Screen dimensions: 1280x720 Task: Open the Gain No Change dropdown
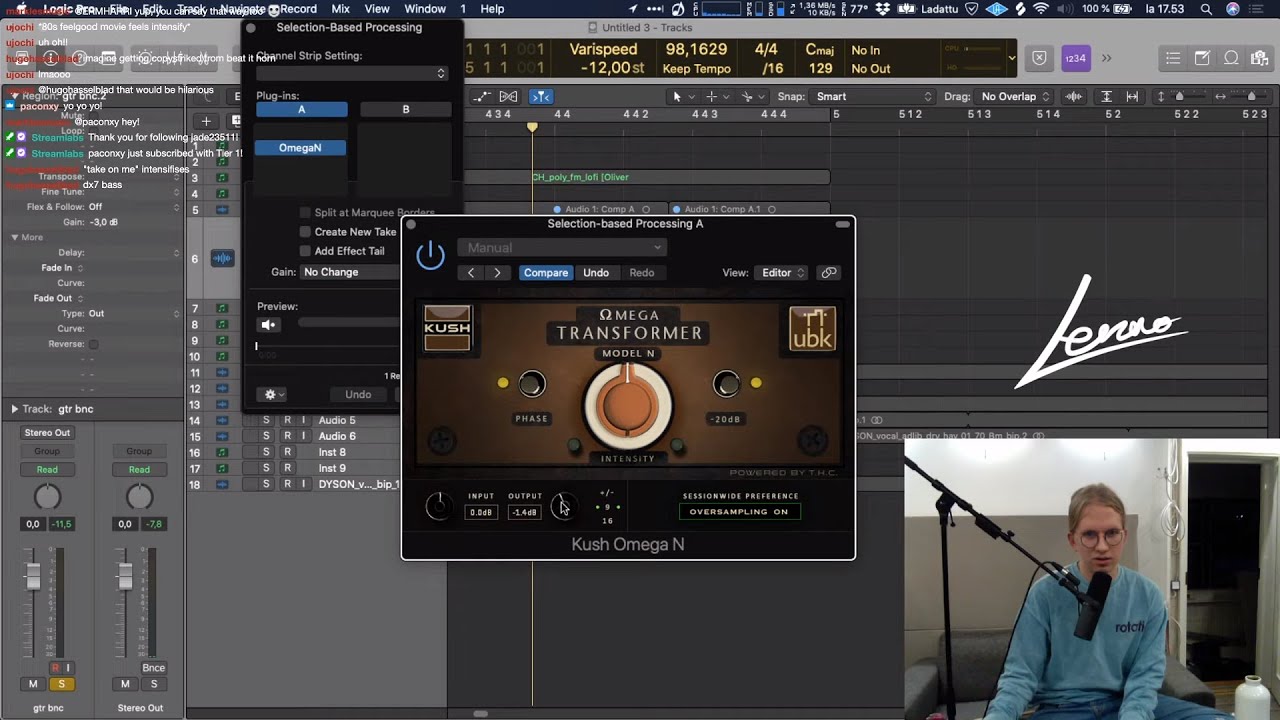tap(350, 272)
